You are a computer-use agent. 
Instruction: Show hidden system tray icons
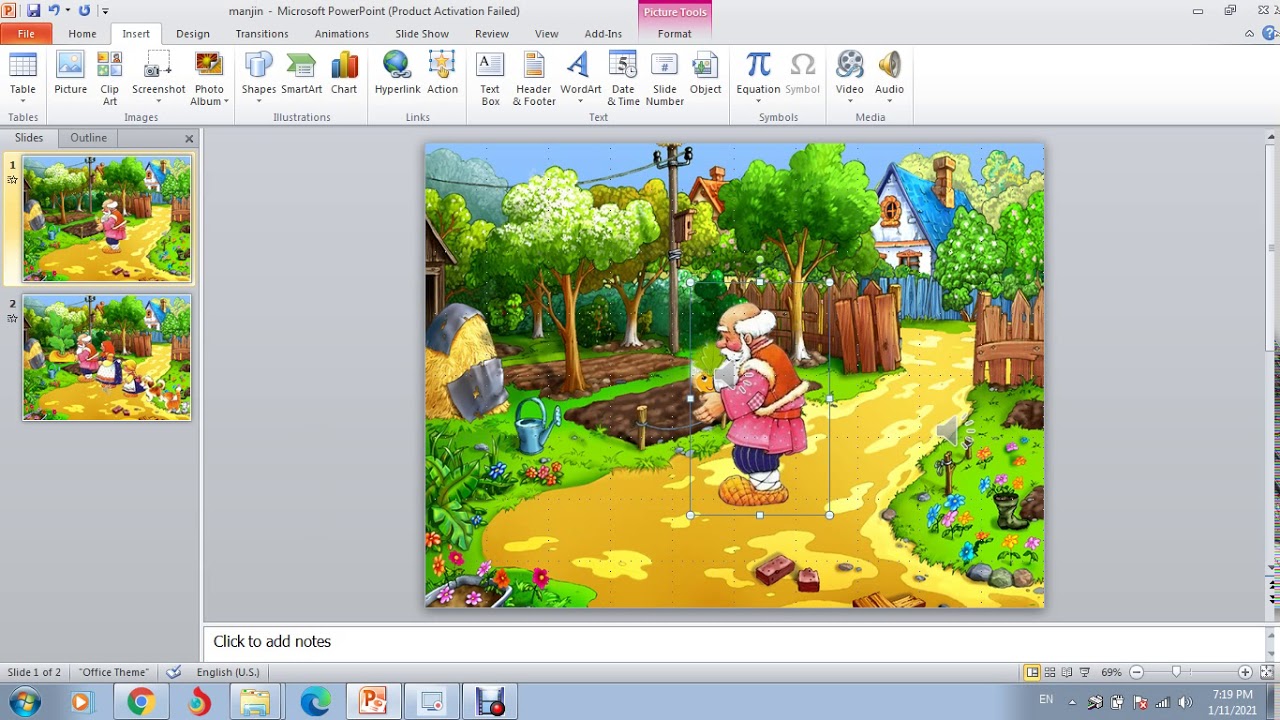[x=1073, y=702]
